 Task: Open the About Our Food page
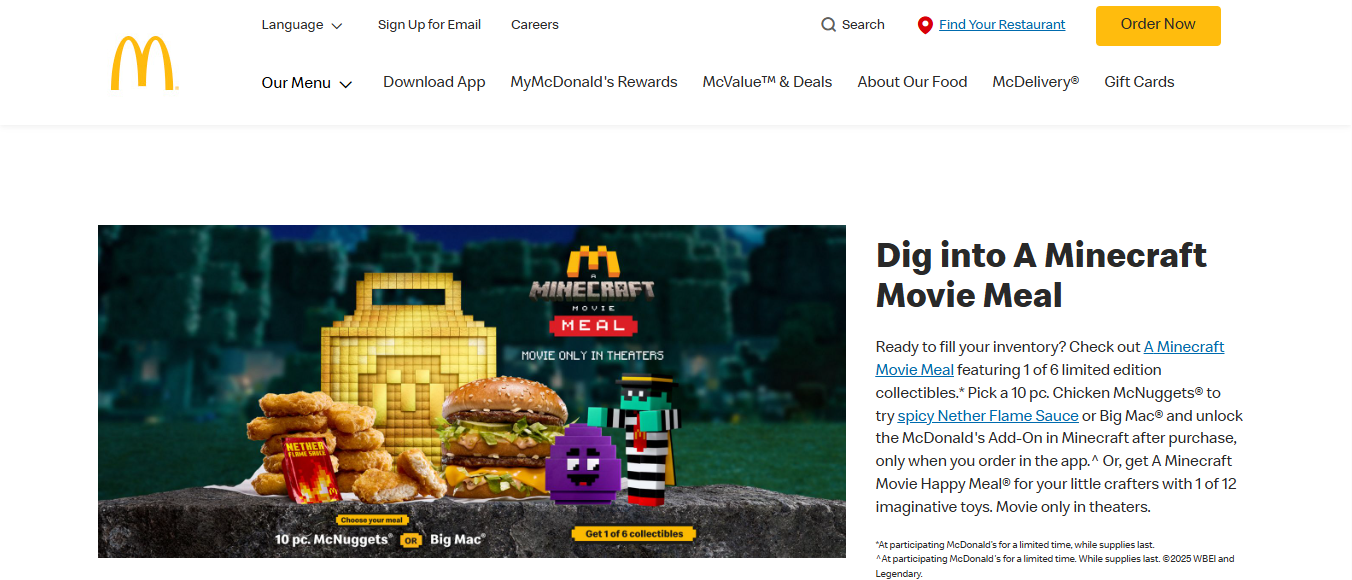coord(911,82)
